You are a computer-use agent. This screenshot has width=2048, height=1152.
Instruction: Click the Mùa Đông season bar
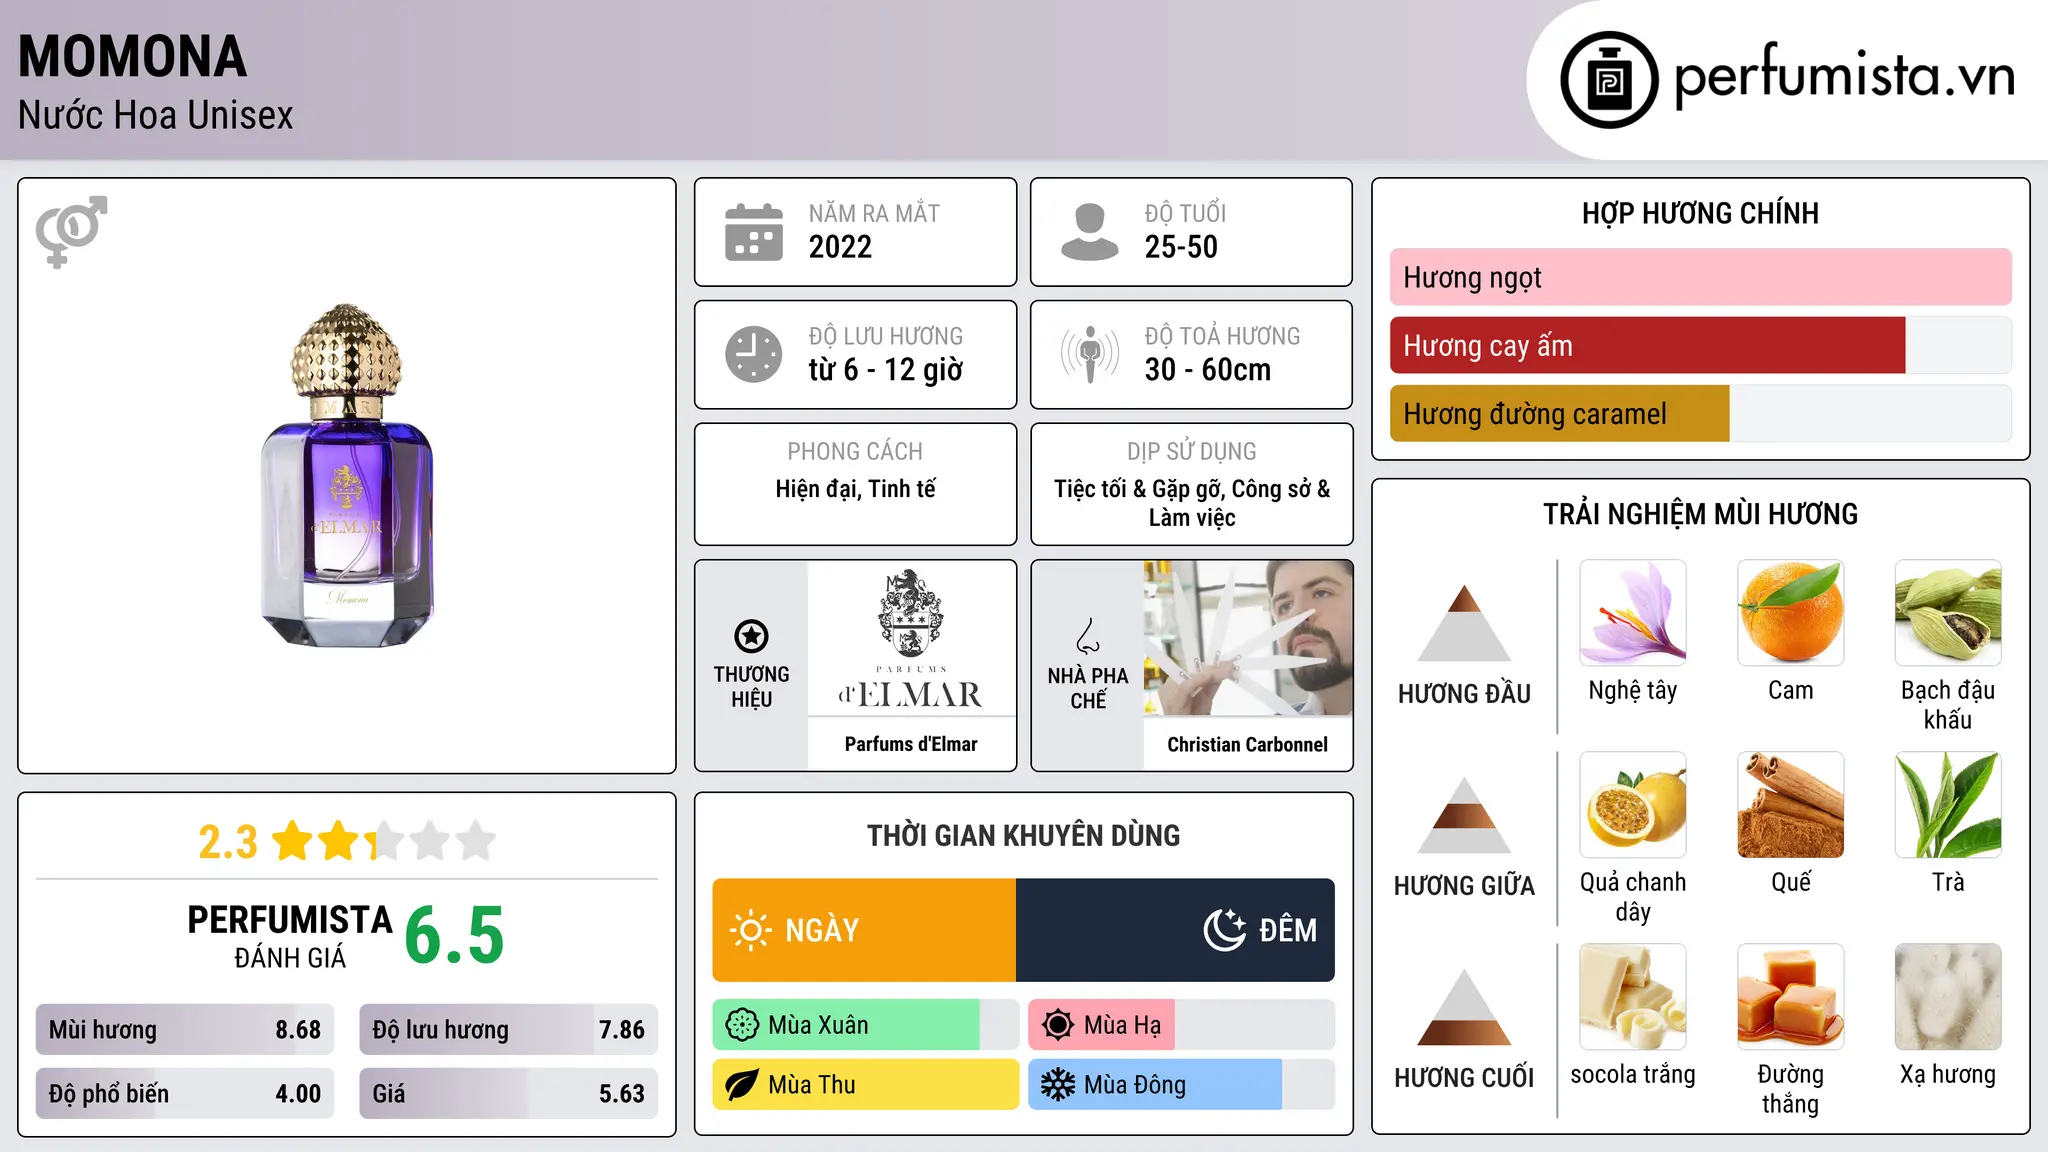(1181, 1085)
